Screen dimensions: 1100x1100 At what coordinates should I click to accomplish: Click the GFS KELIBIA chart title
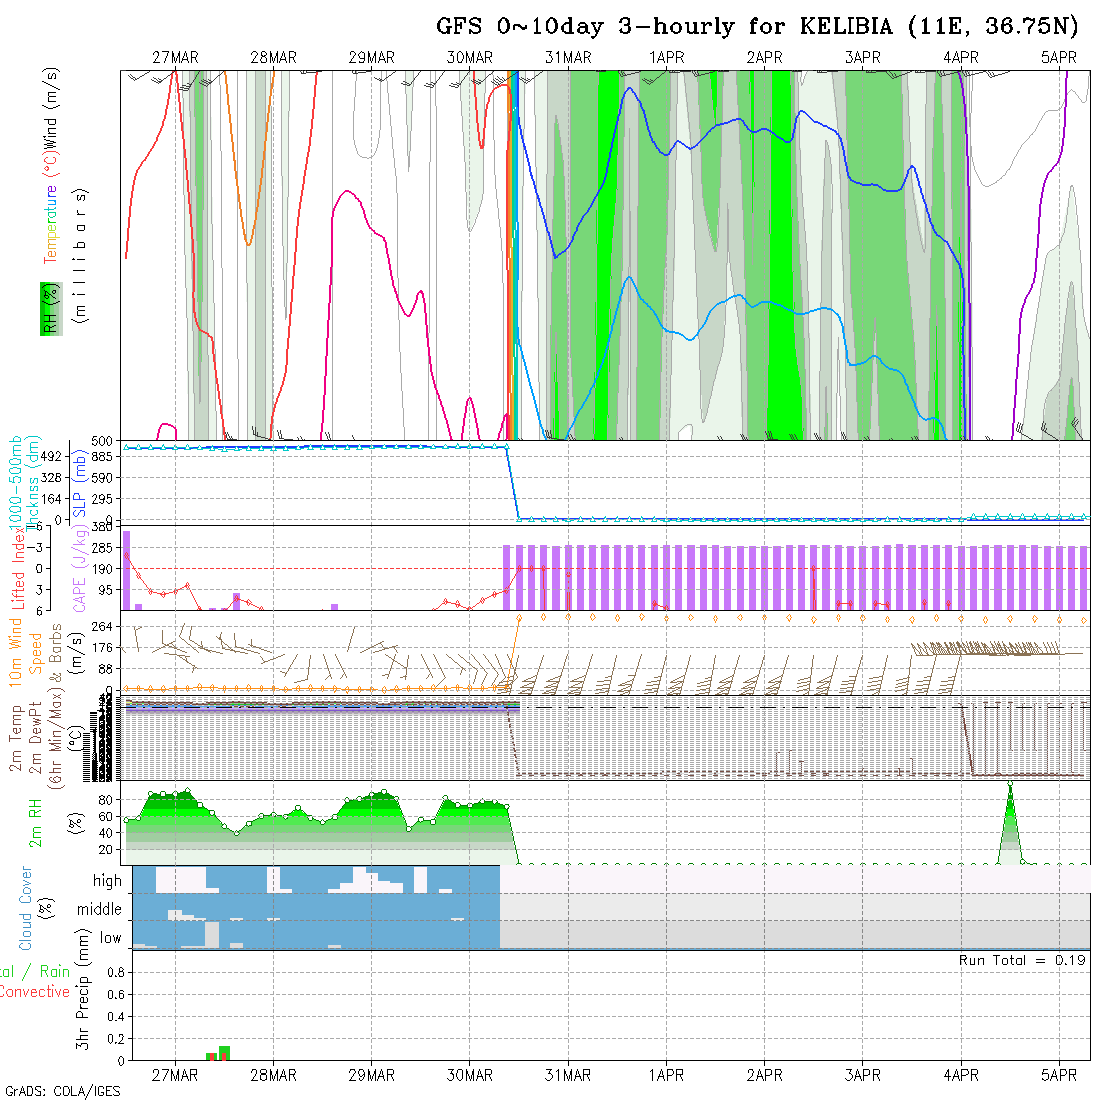pos(757,27)
